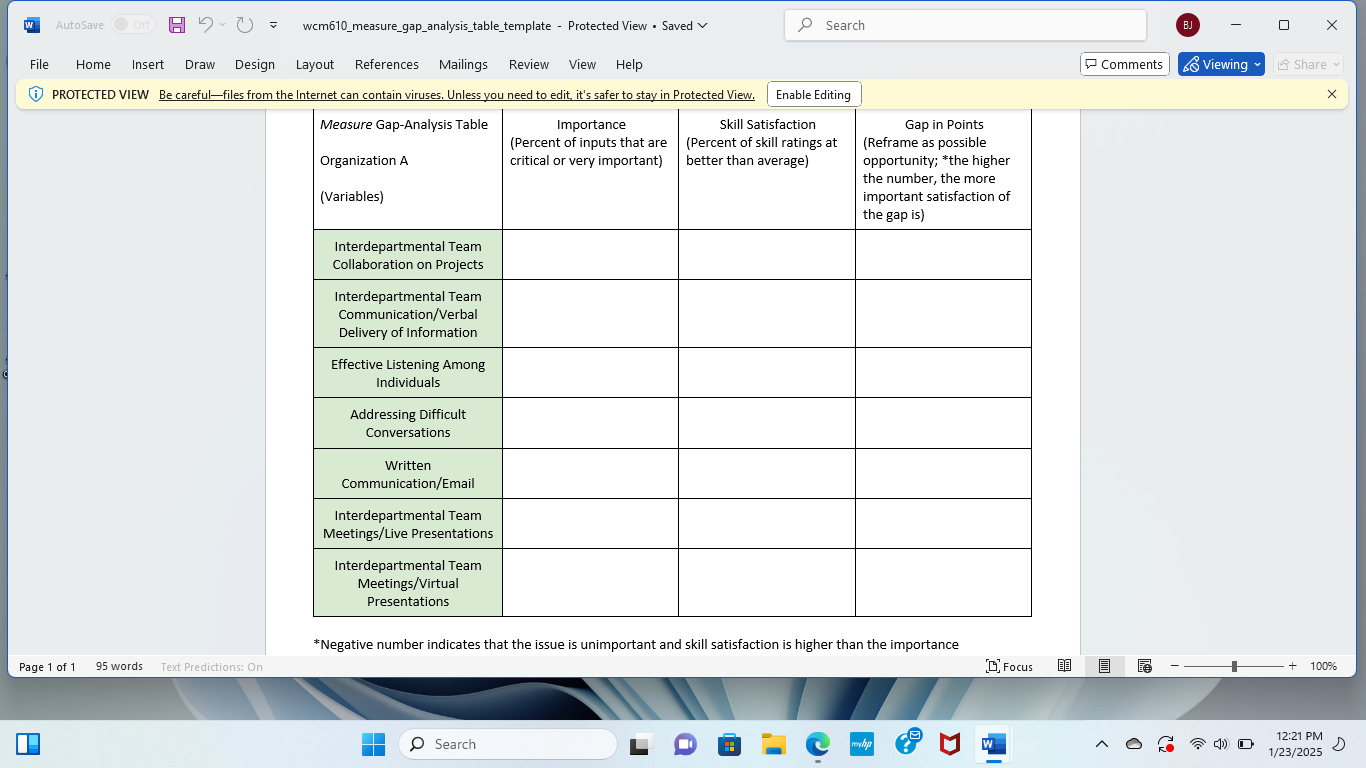Viewport: 1366px width, 768px height.
Task: Switch to Read Mode view icon
Action: 1065,666
